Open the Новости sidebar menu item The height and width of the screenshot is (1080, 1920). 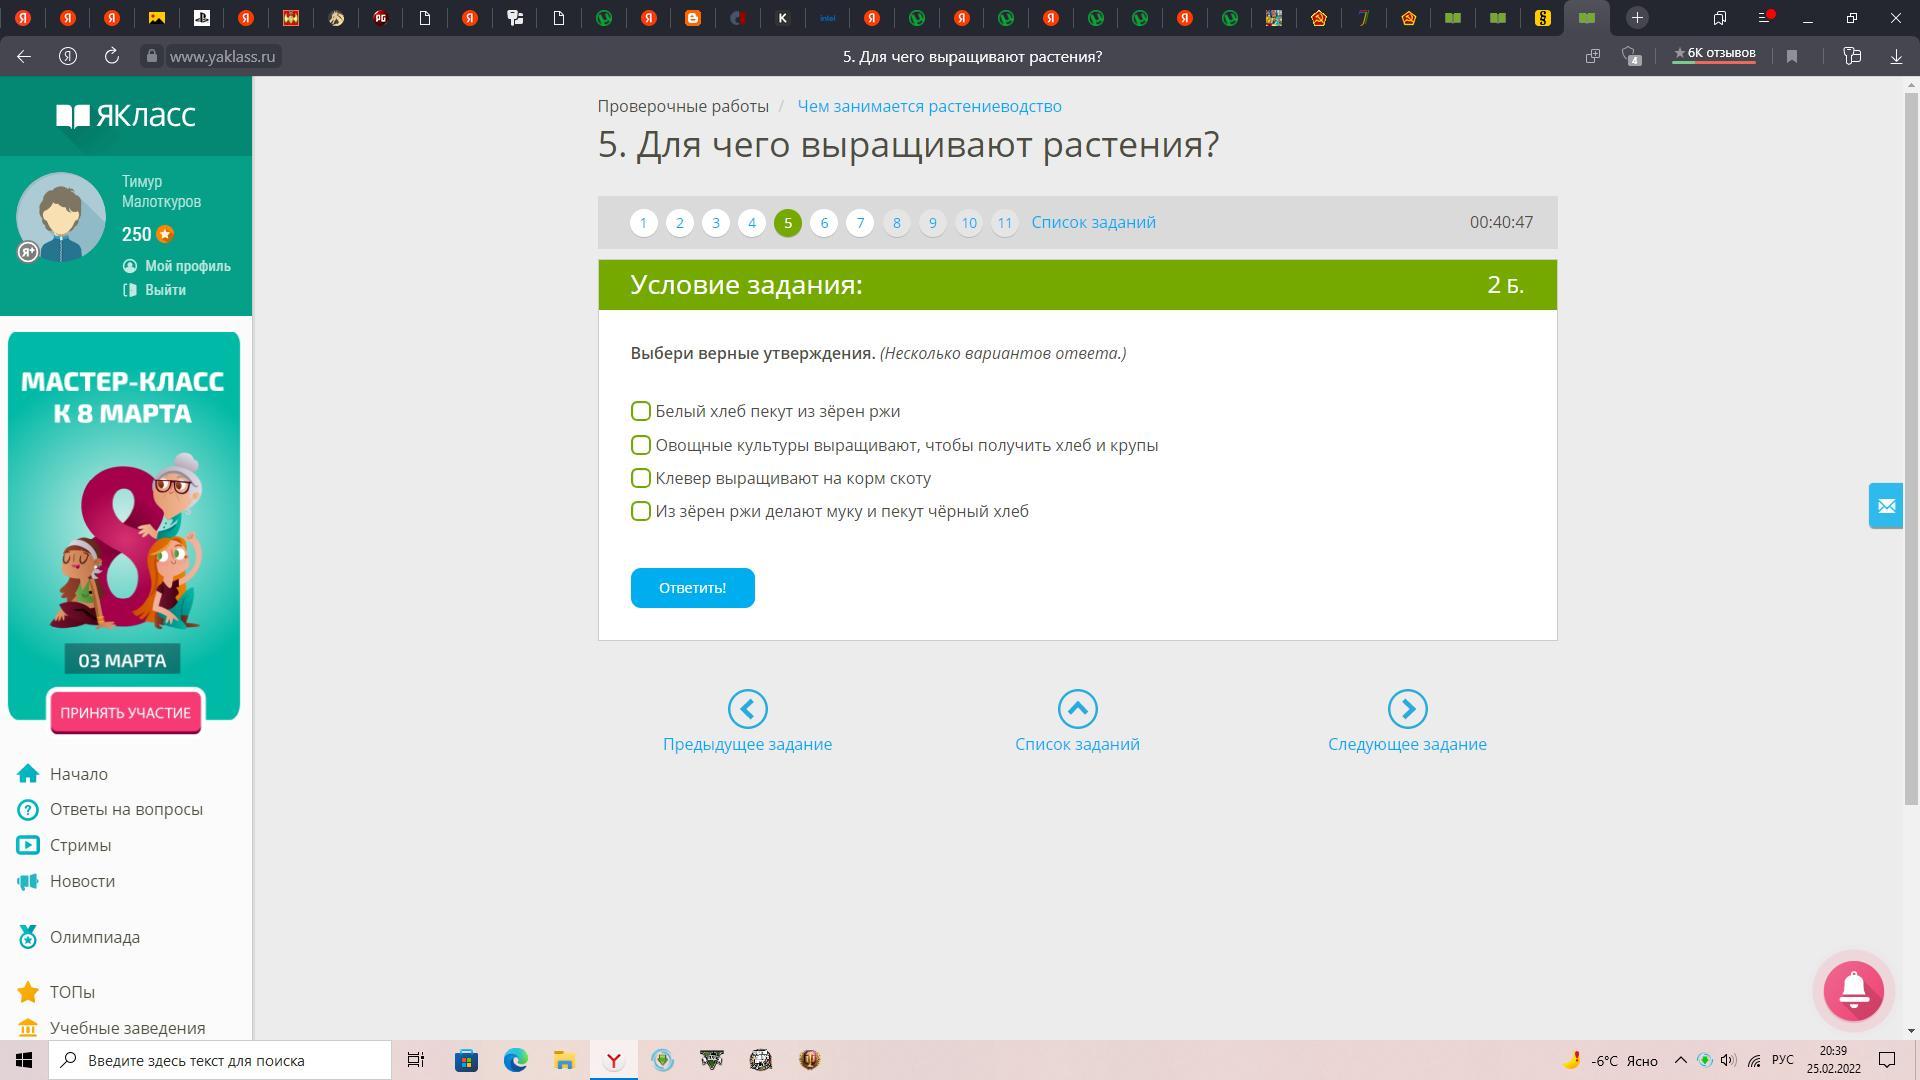tap(82, 881)
